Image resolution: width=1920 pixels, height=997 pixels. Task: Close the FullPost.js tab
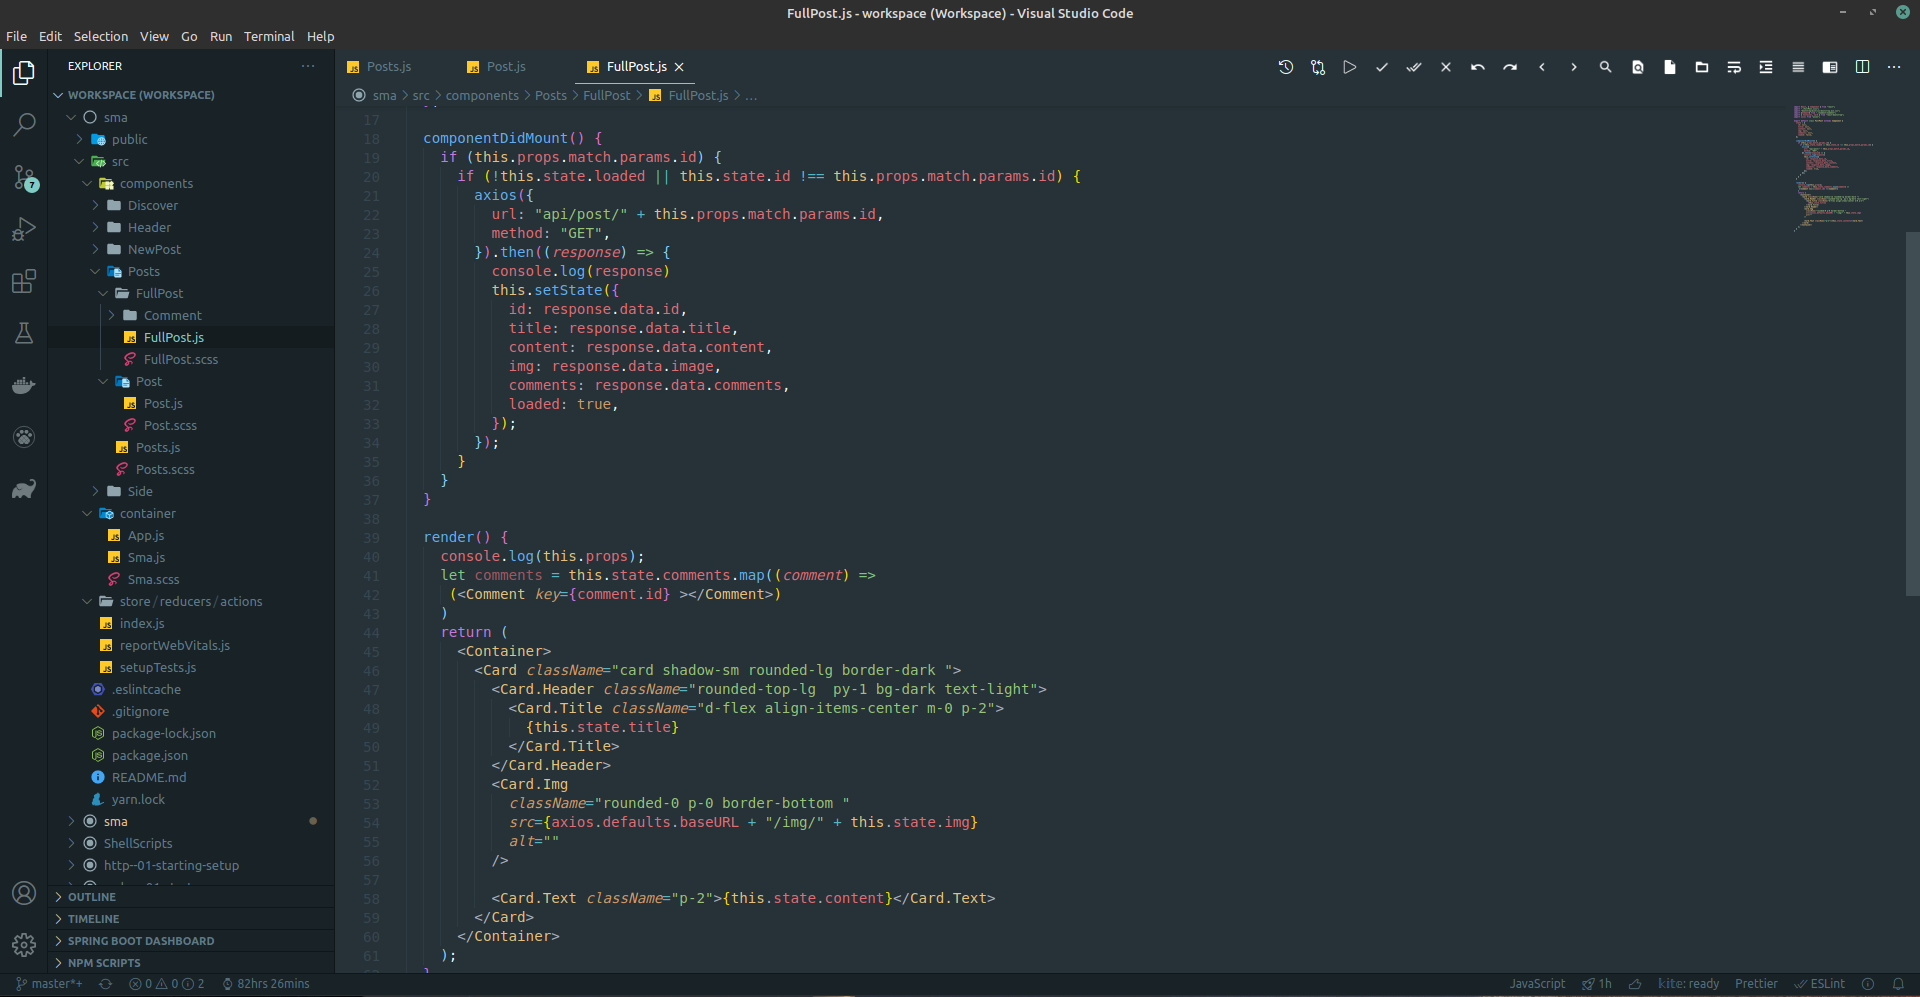point(679,67)
